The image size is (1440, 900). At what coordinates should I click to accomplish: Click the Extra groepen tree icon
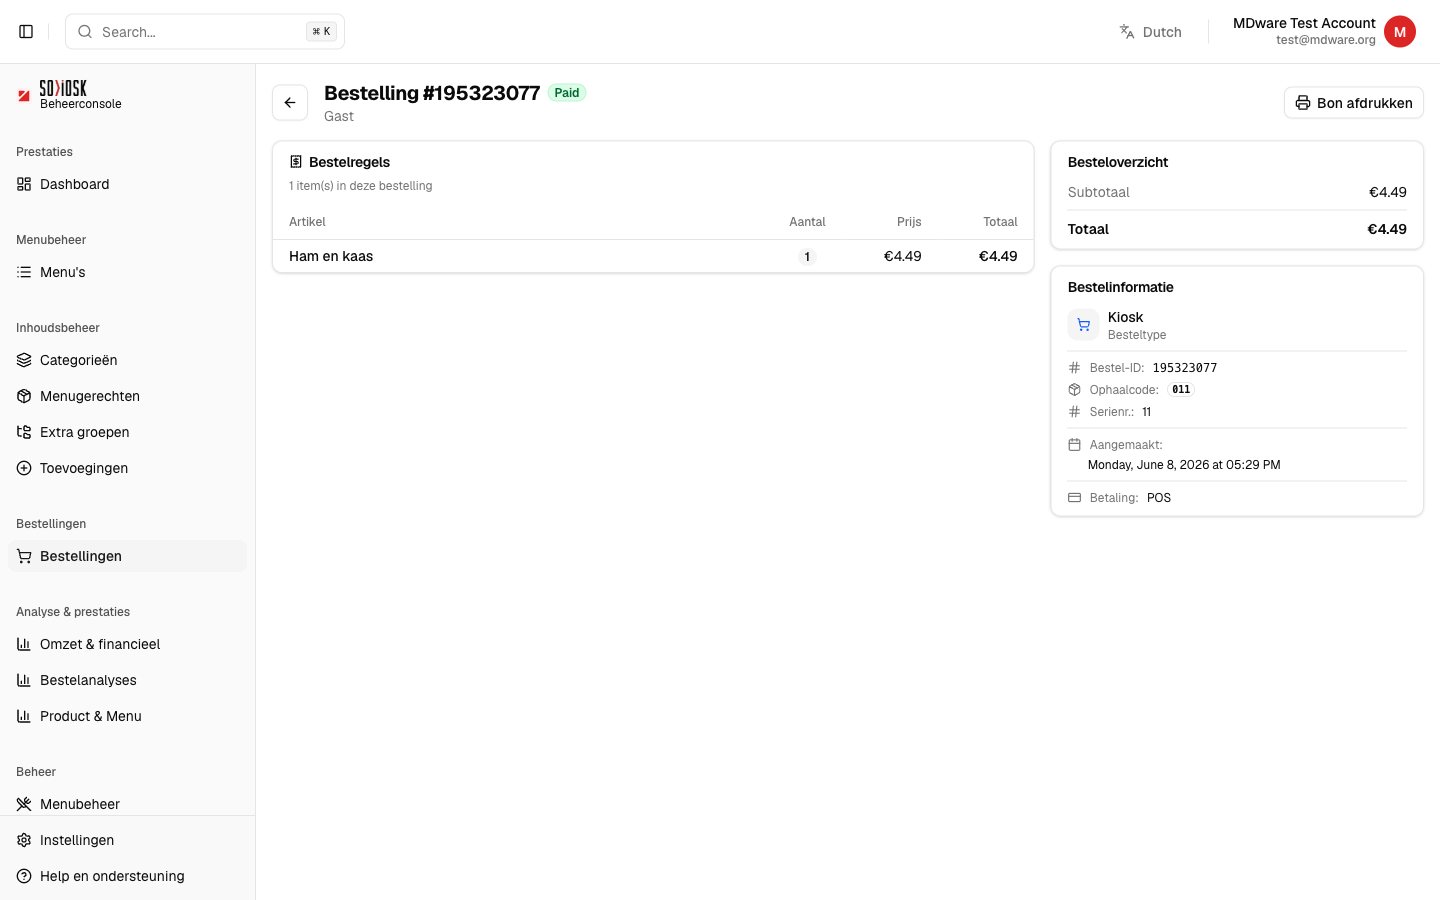(24, 432)
